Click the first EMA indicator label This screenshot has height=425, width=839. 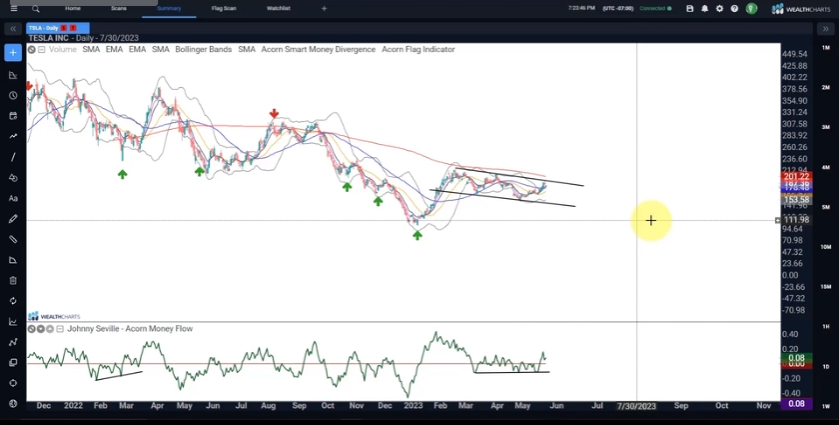pyautogui.click(x=115, y=49)
